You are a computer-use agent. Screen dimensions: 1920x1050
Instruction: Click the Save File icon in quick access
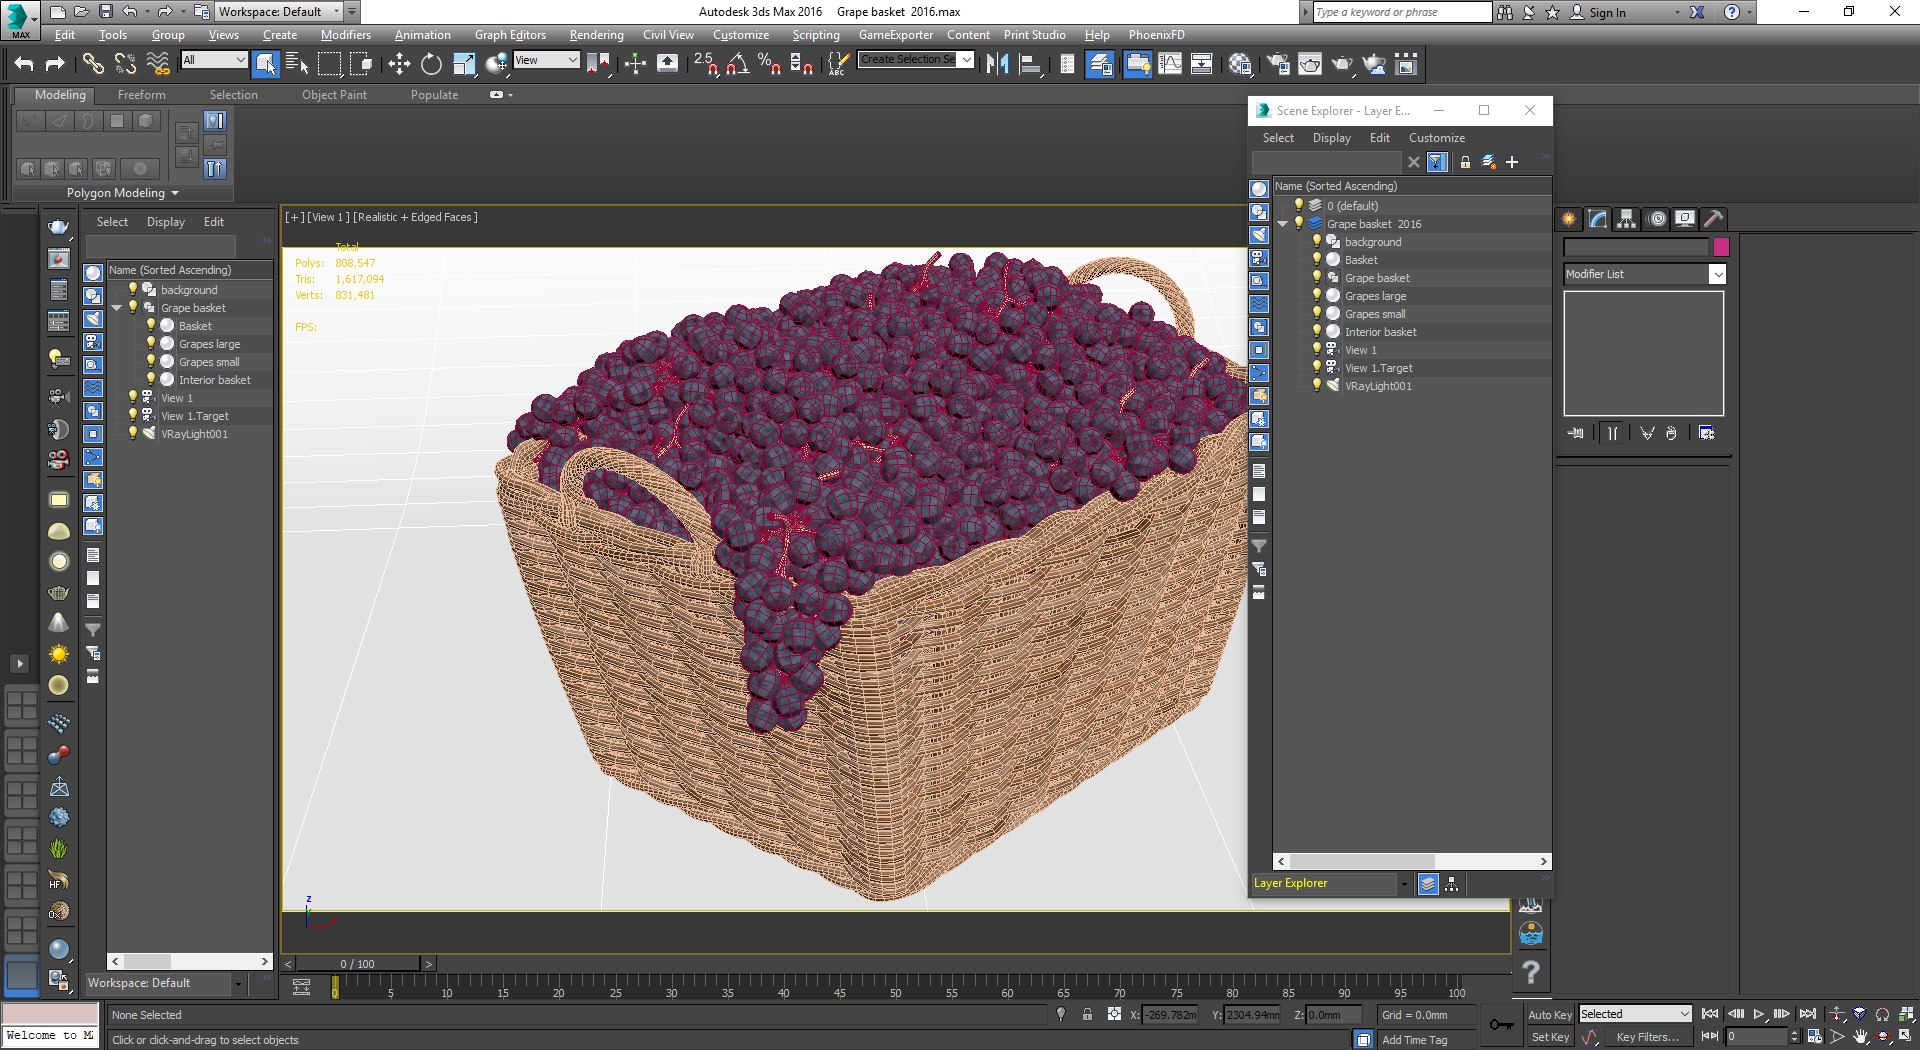click(x=105, y=12)
